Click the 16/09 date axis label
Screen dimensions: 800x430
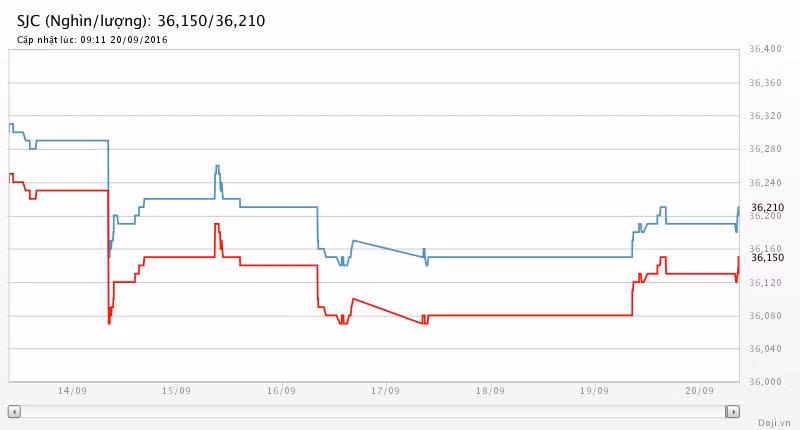[x=281, y=391]
